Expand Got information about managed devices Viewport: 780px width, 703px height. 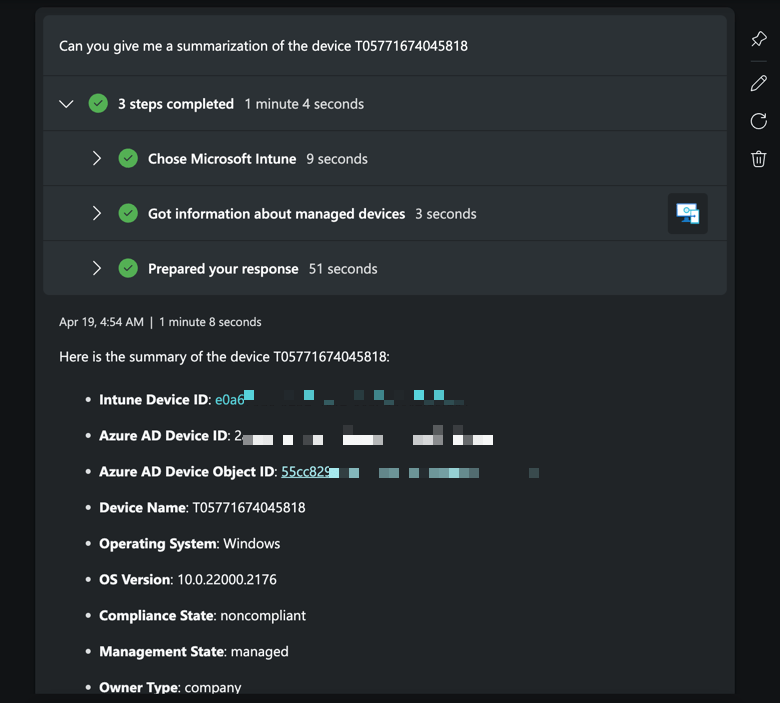(97, 213)
